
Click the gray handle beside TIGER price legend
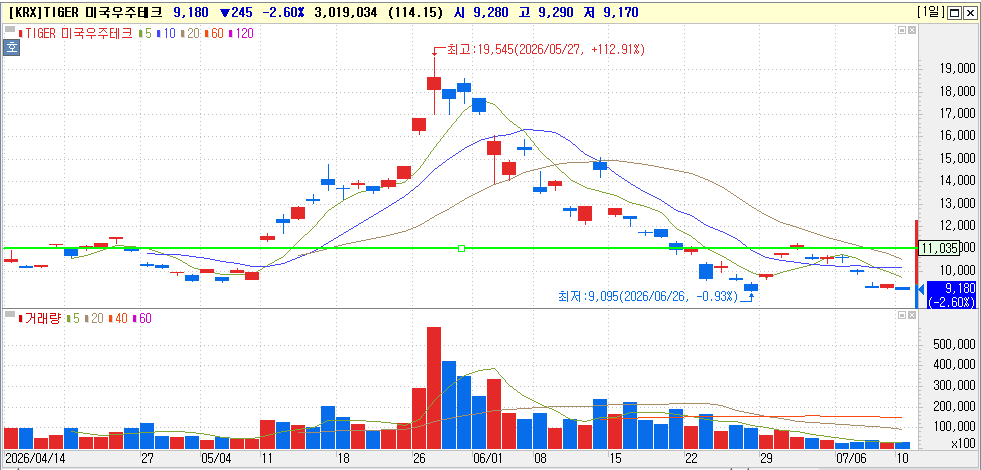coord(9,30)
